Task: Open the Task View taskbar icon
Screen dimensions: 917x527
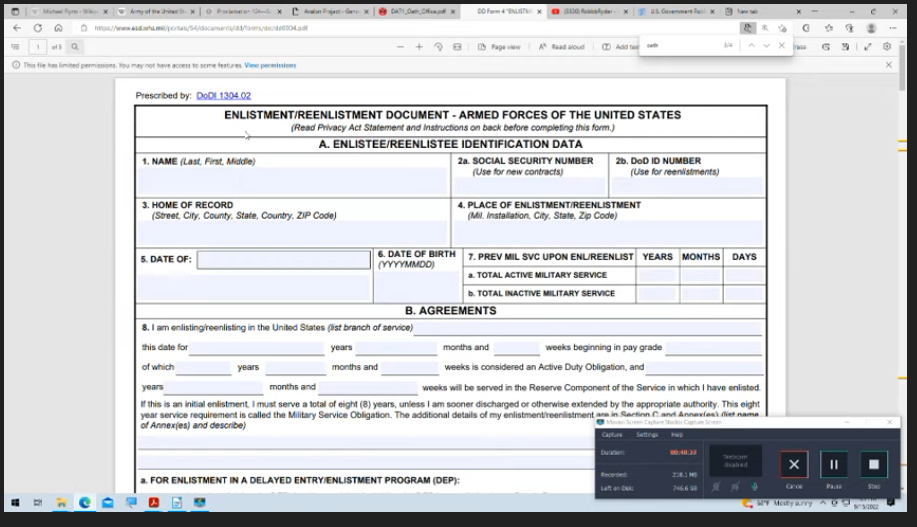Action: (38, 502)
